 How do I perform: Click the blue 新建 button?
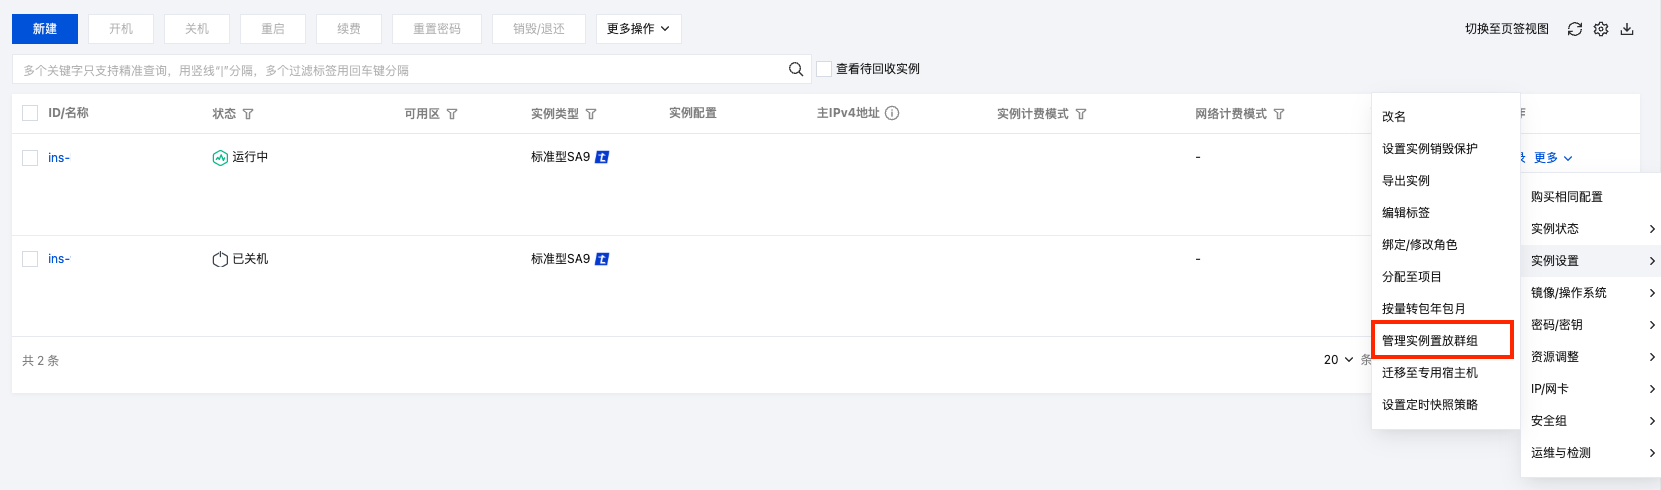(45, 29)
